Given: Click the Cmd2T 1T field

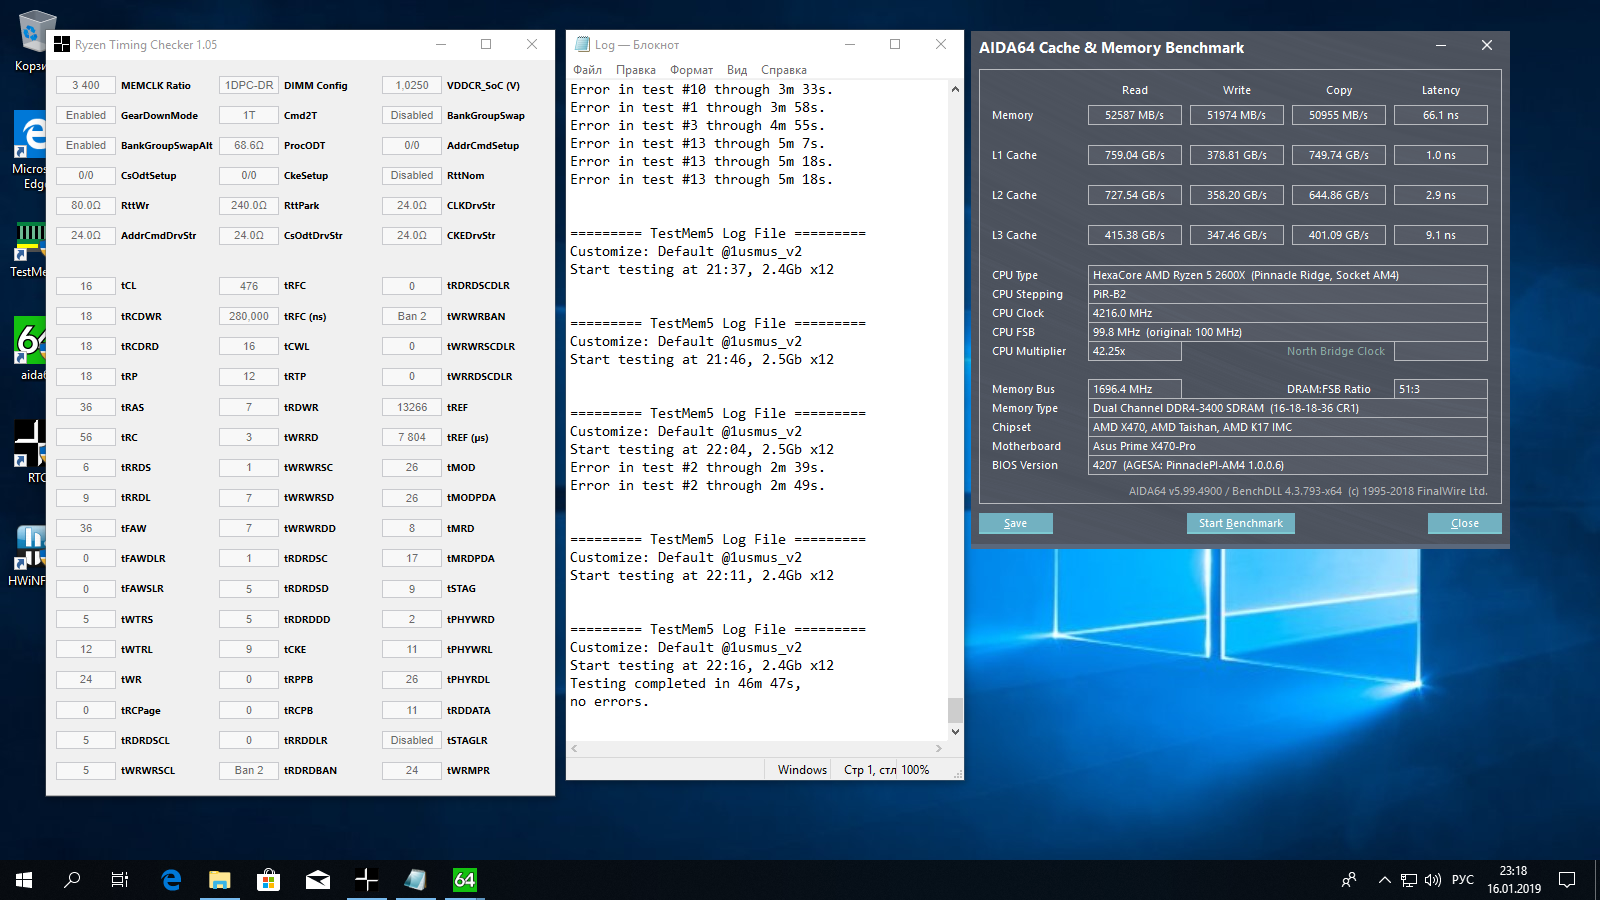Looking at the screenshot, I should point(249,115).
